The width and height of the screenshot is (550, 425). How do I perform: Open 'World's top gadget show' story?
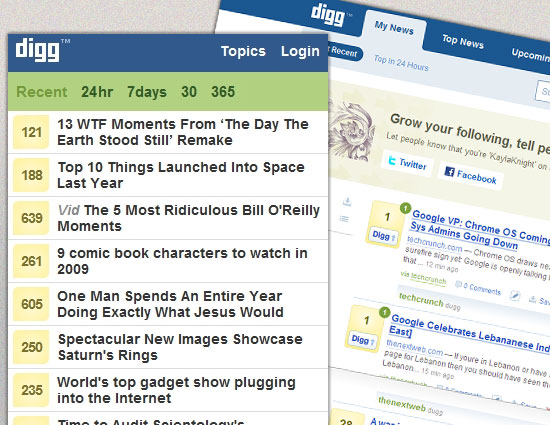click(176, 390)
